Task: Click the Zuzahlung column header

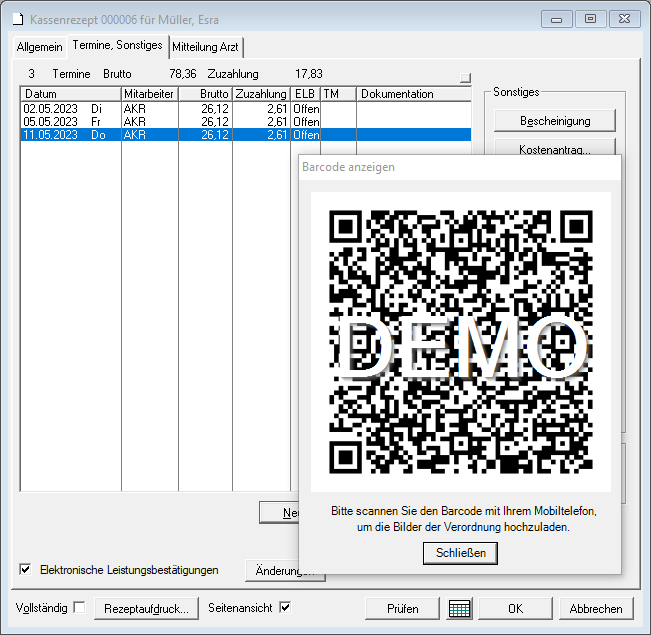Action: [x=262, y=94]
